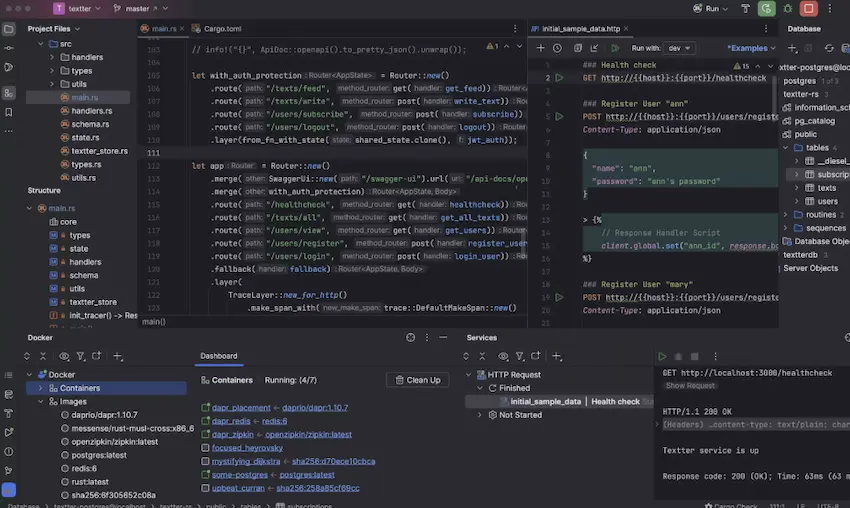Select textter_store.rs in Project Files
Viewport: 850px width, 508px height.
[x=99, y=151]
